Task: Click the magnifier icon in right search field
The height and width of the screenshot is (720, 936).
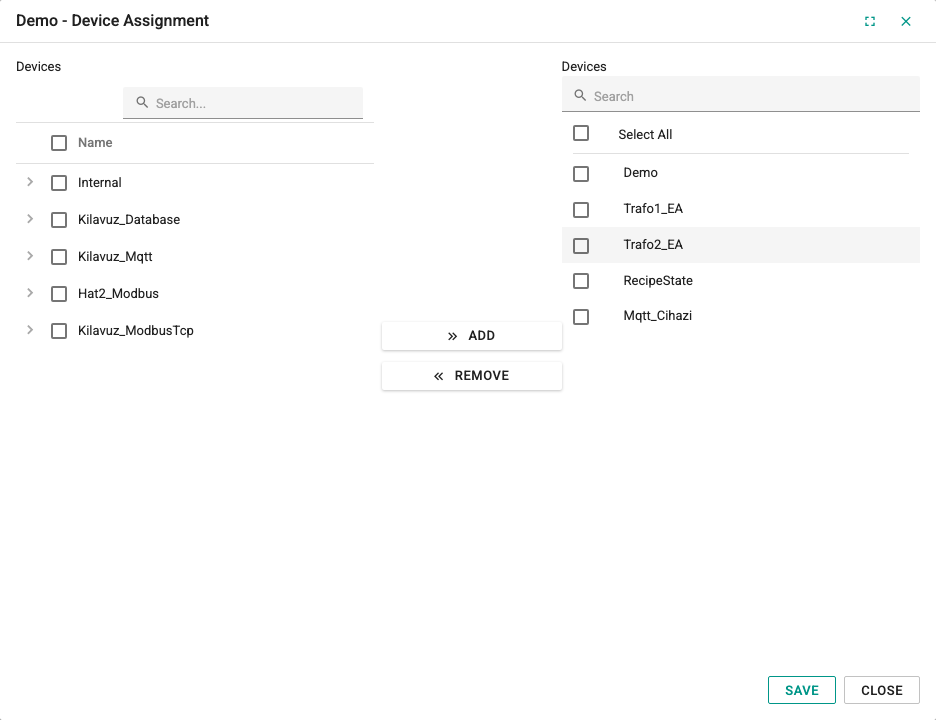Action: click(x=580, y=96)
